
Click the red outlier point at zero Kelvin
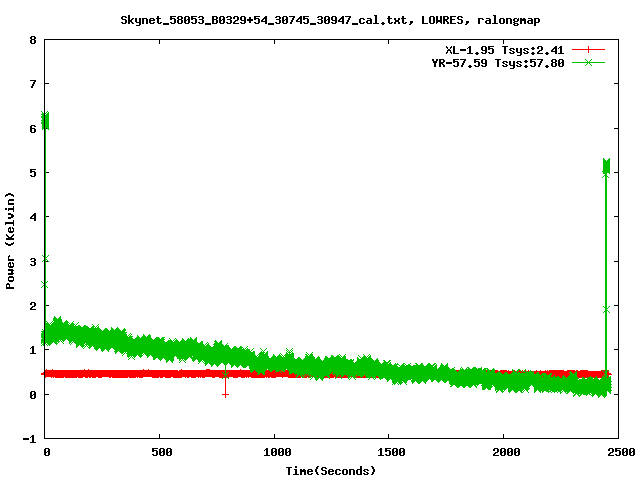(225, 394)
